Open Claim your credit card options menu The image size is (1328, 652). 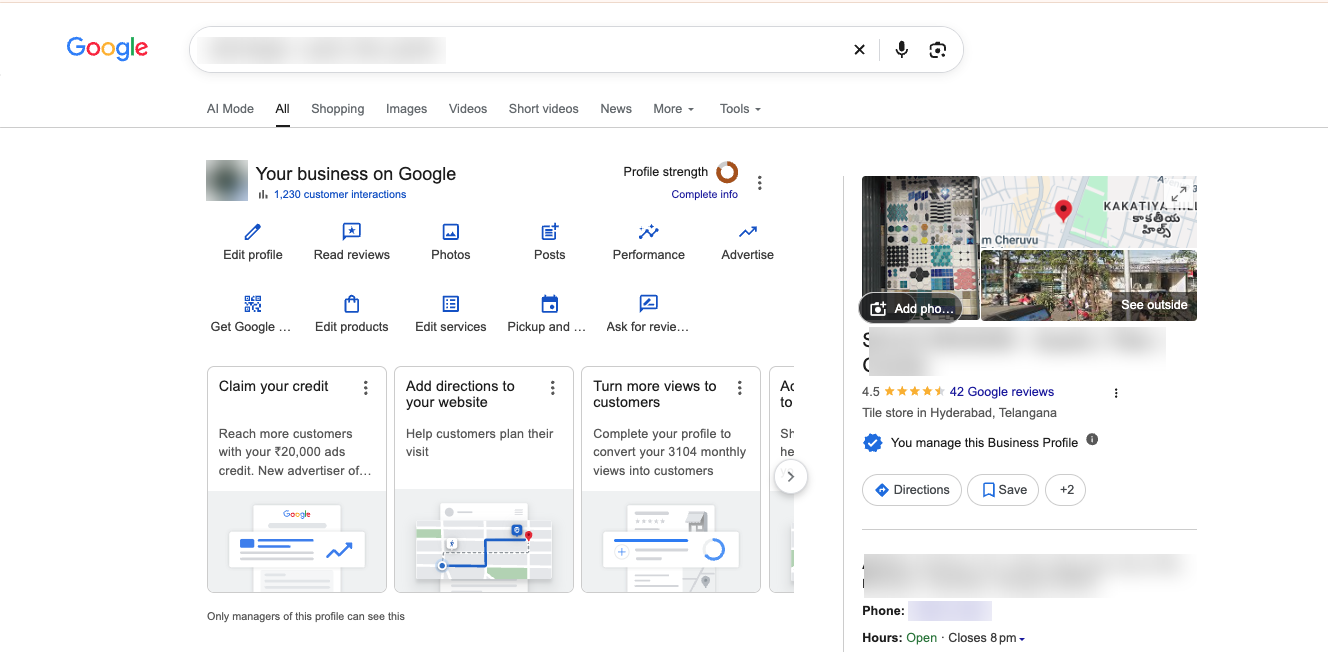pyautogui.click(x=366, y=388)
